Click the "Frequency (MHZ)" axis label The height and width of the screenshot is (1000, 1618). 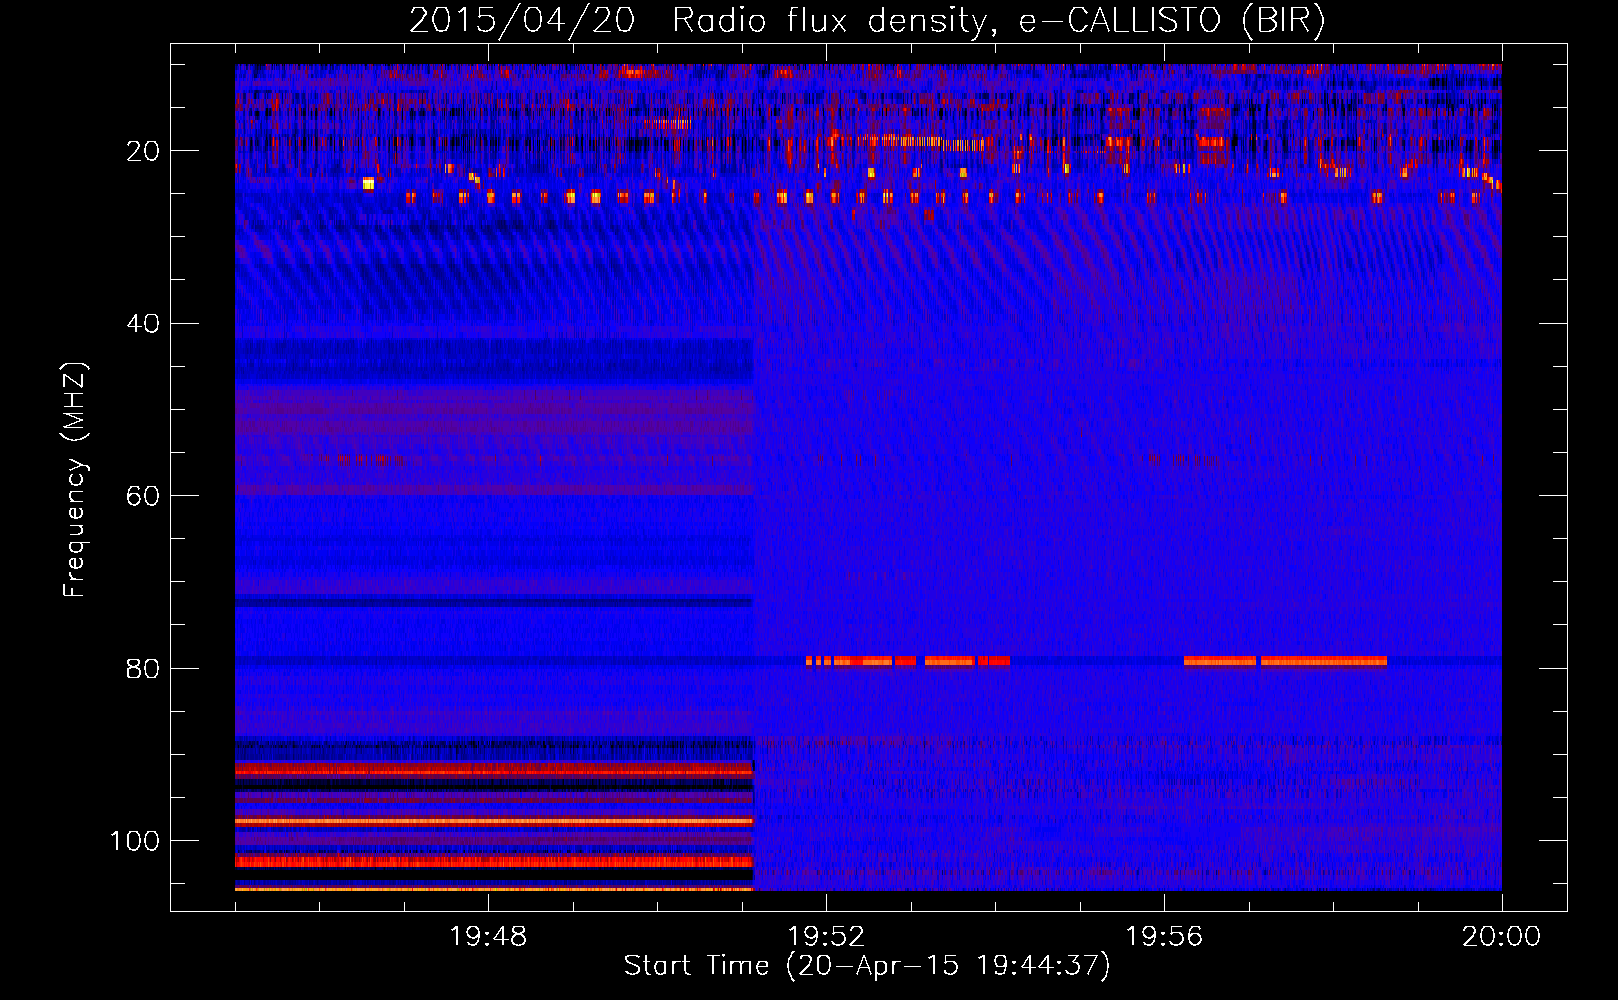[75, 480]
